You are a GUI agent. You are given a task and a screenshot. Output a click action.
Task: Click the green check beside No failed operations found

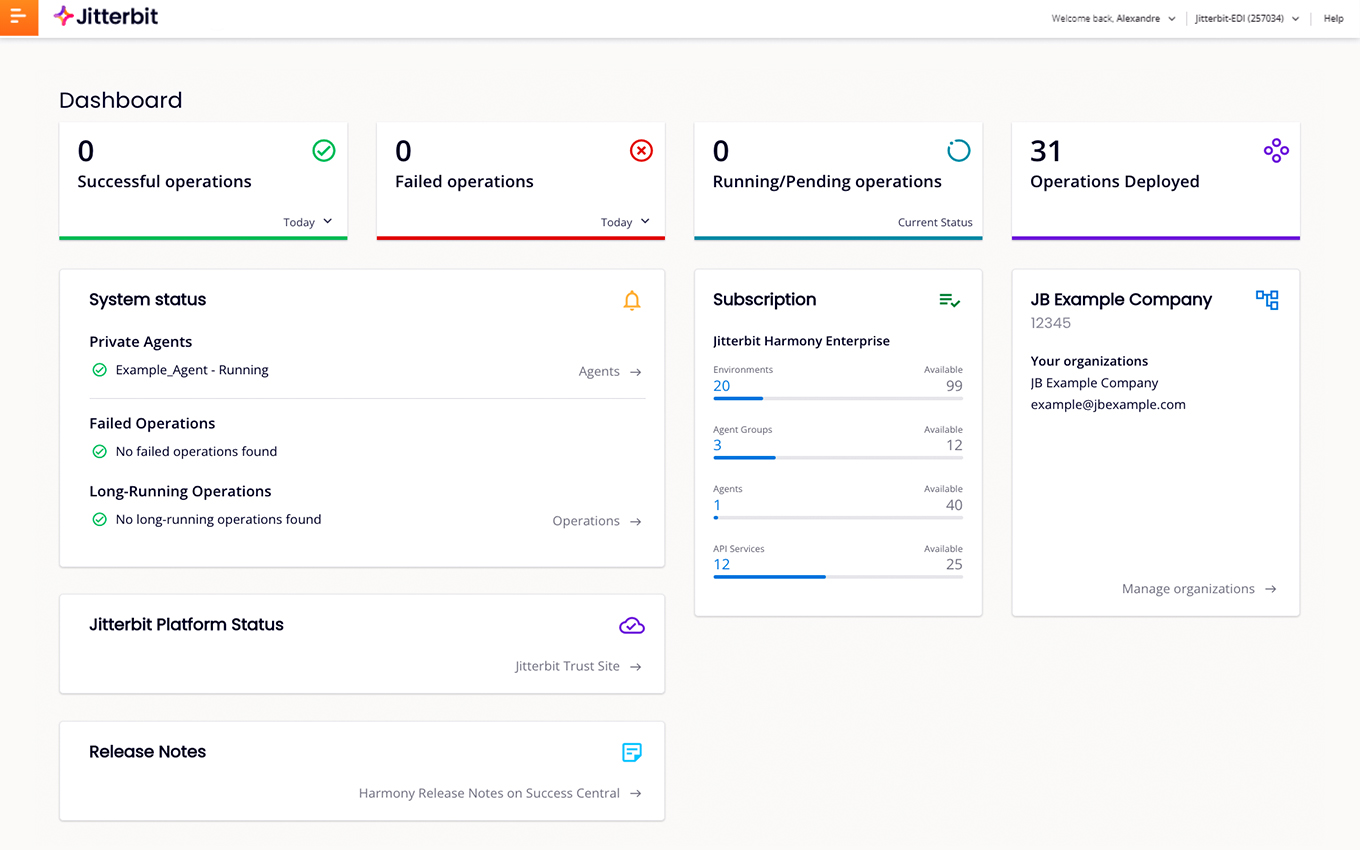tap(99, 452)
